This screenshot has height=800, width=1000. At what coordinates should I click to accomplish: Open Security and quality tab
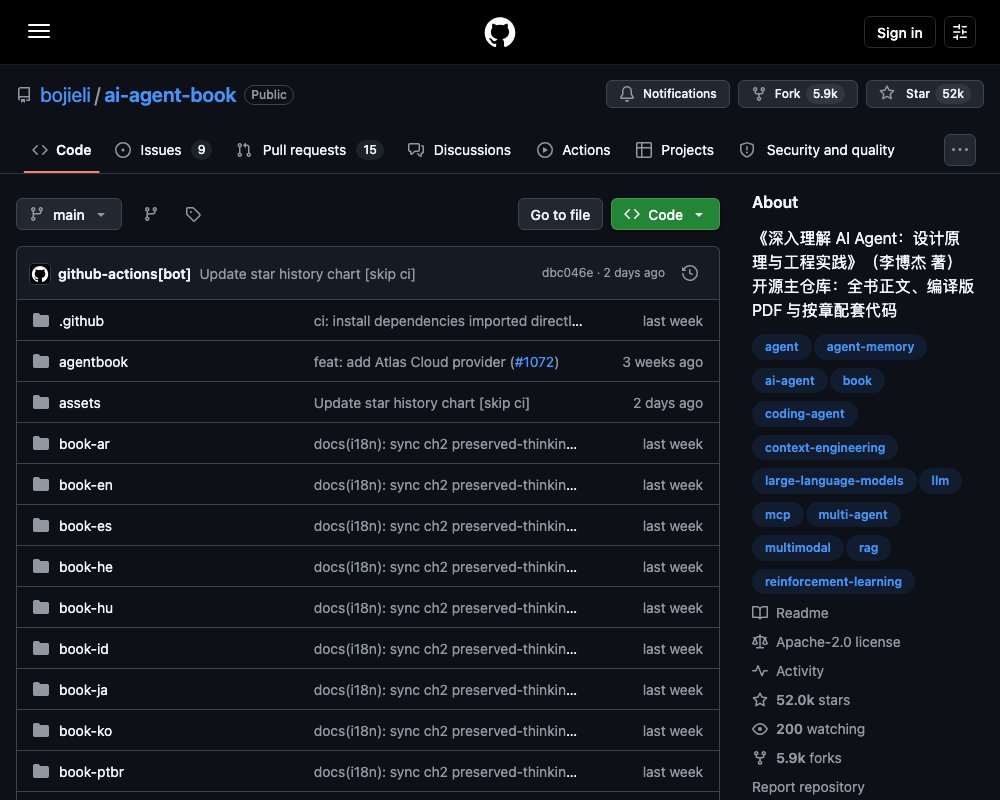click(817, 150)
